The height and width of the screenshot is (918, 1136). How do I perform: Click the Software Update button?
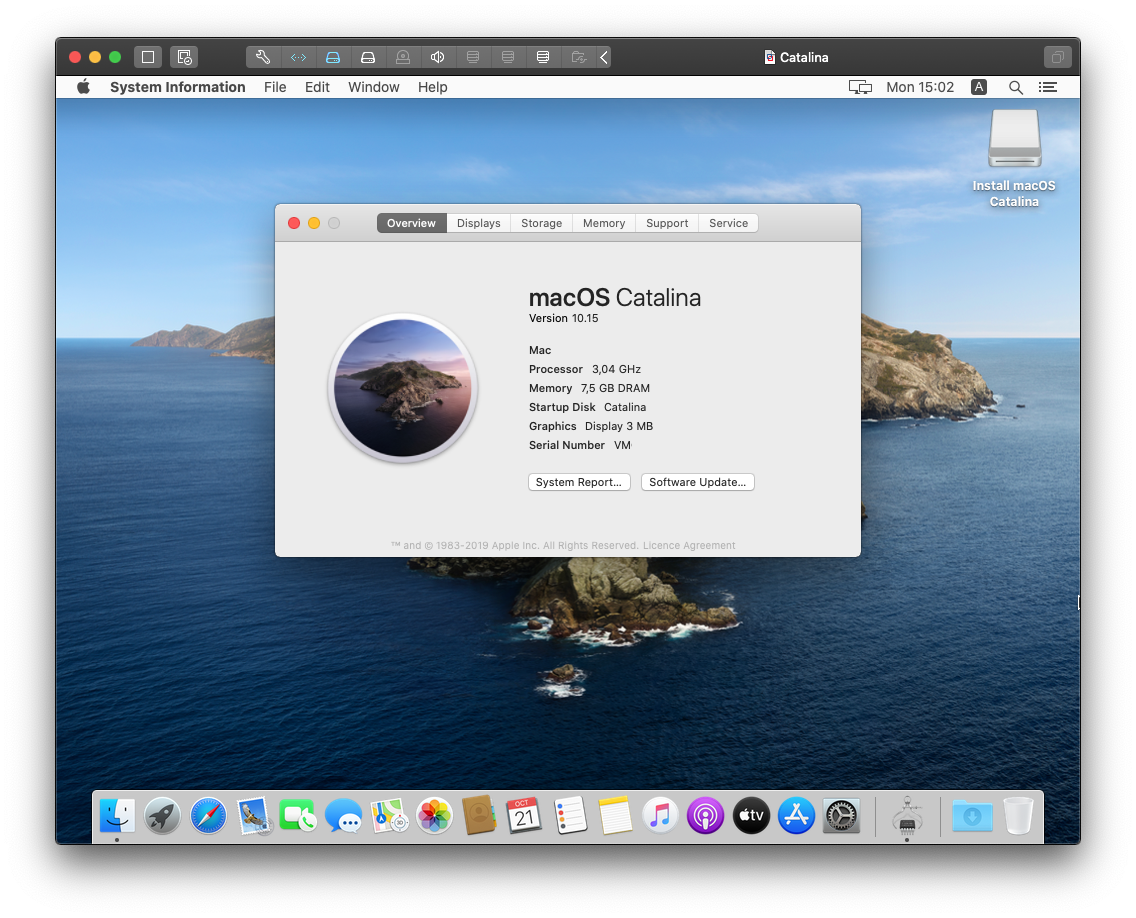pos(698,483)
